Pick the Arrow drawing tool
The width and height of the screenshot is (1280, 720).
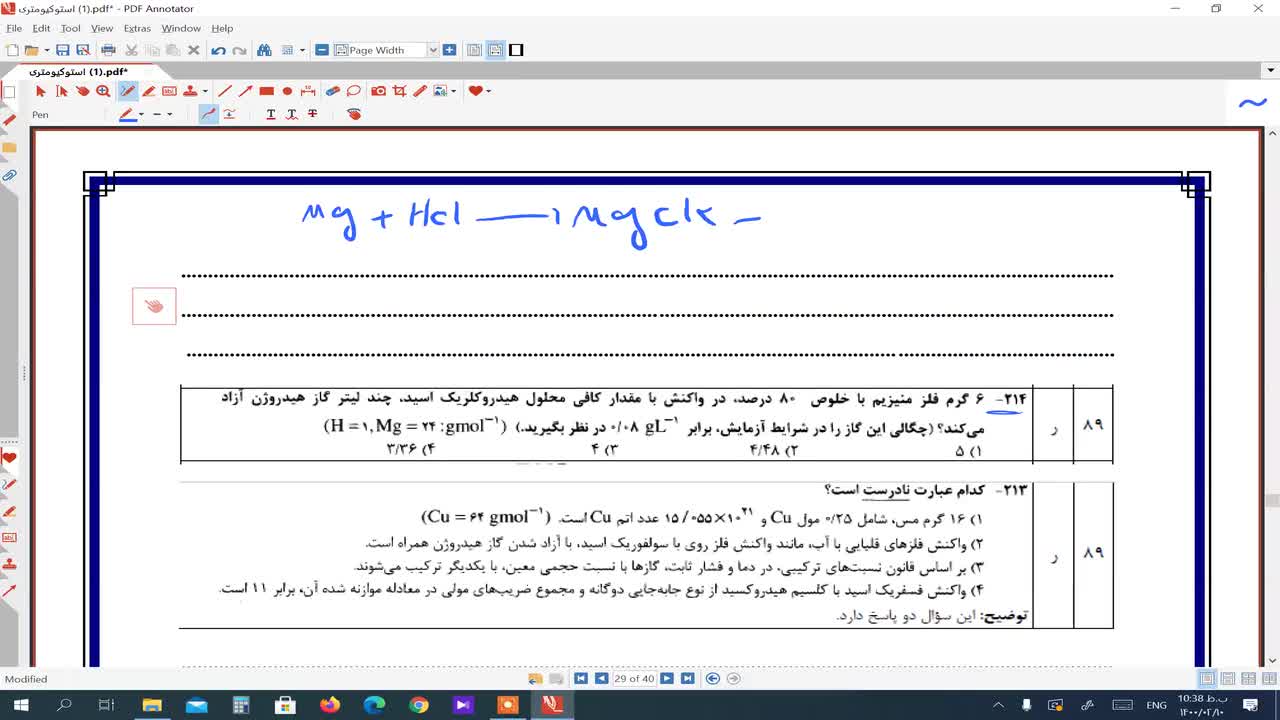point(245,91)
